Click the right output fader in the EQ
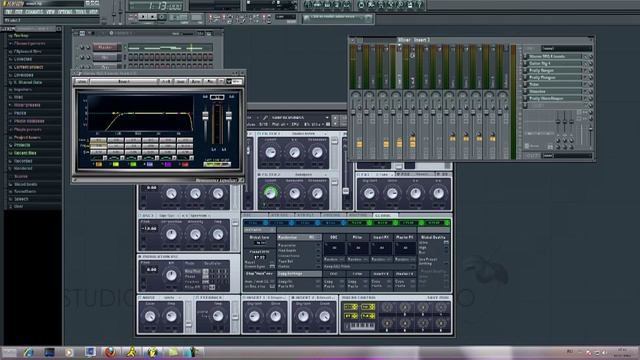The image size is (640, 360). 229,116
